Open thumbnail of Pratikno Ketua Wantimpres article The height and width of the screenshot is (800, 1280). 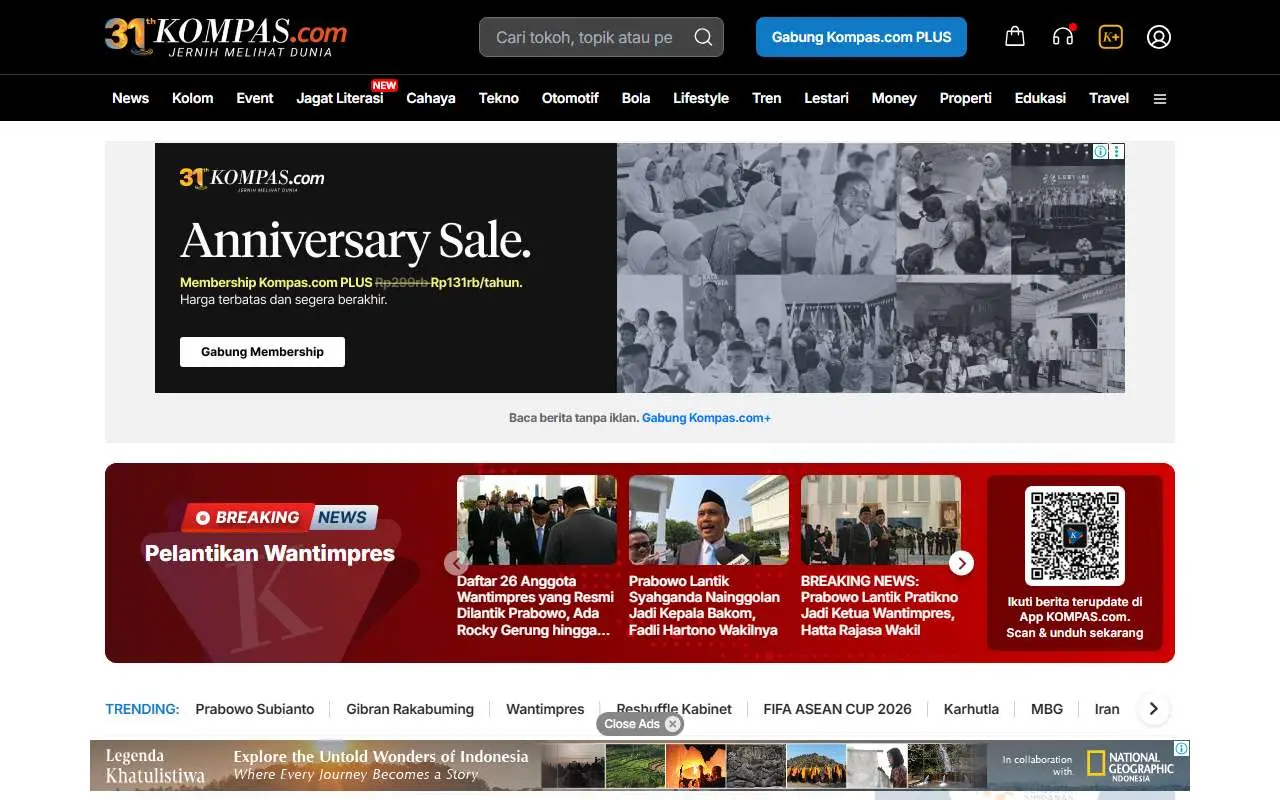tap(881, 520)
